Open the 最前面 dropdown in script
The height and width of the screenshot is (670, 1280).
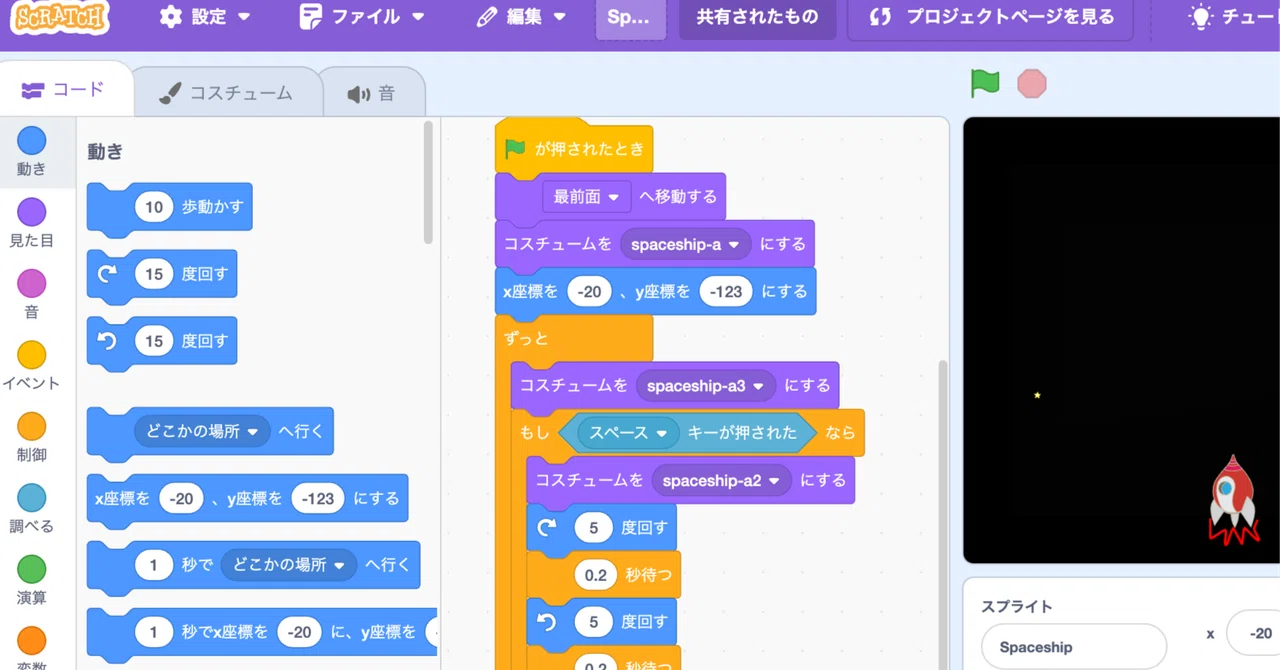click(587, 197)
